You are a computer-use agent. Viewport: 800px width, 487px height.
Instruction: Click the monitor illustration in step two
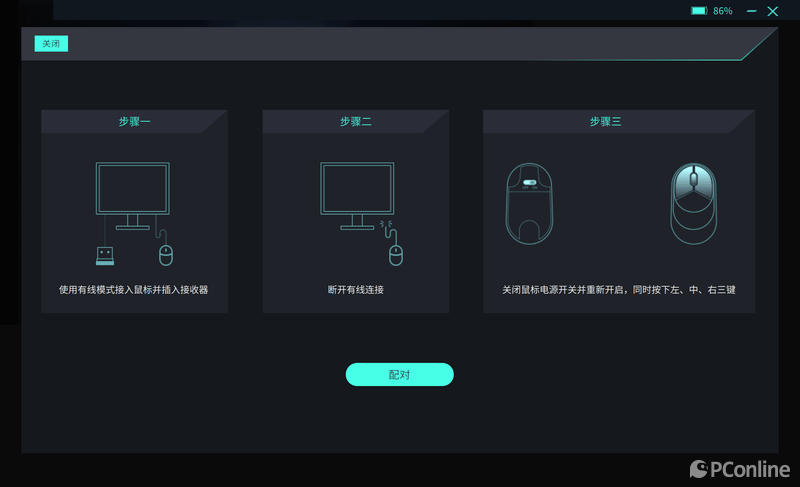[x=357, y=196]
